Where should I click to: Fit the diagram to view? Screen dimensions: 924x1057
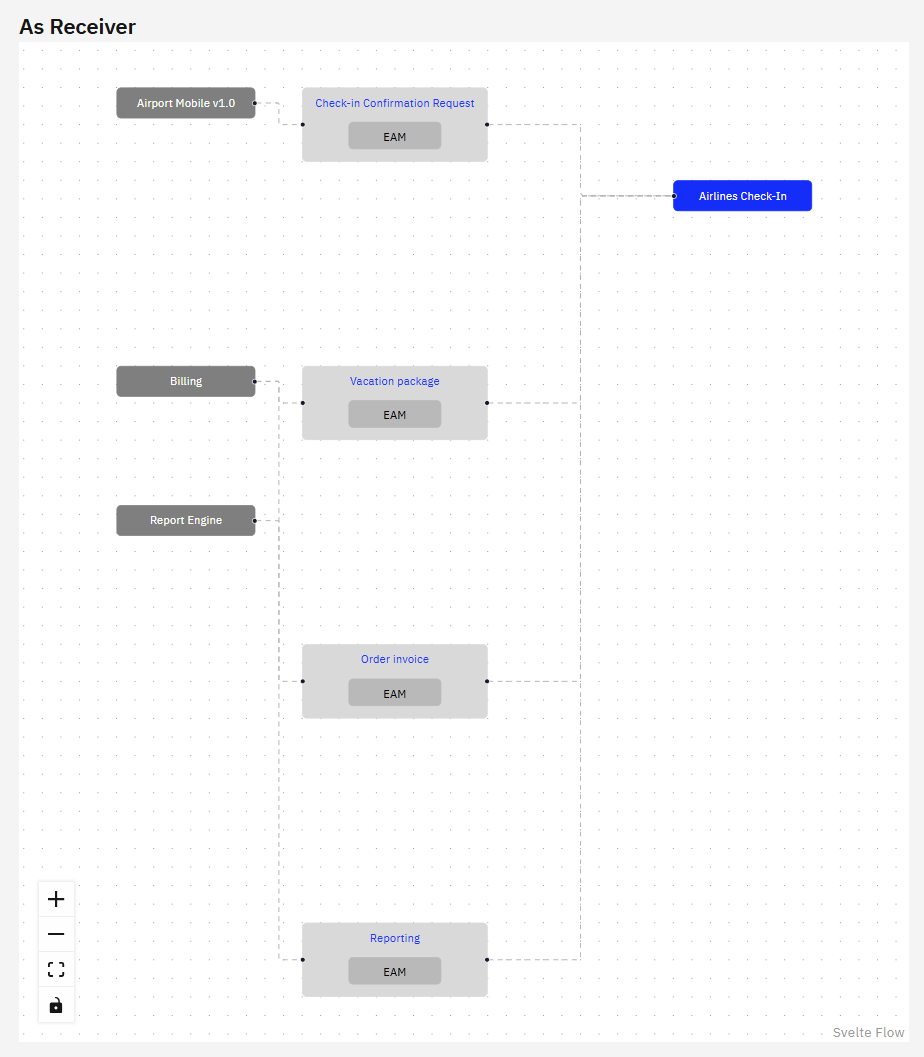point(56,969)
